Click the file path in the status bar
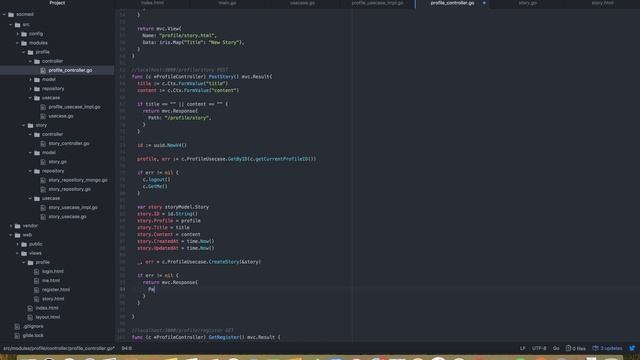The width and height of the screenshot is (640, 360). tap(59, 348)
